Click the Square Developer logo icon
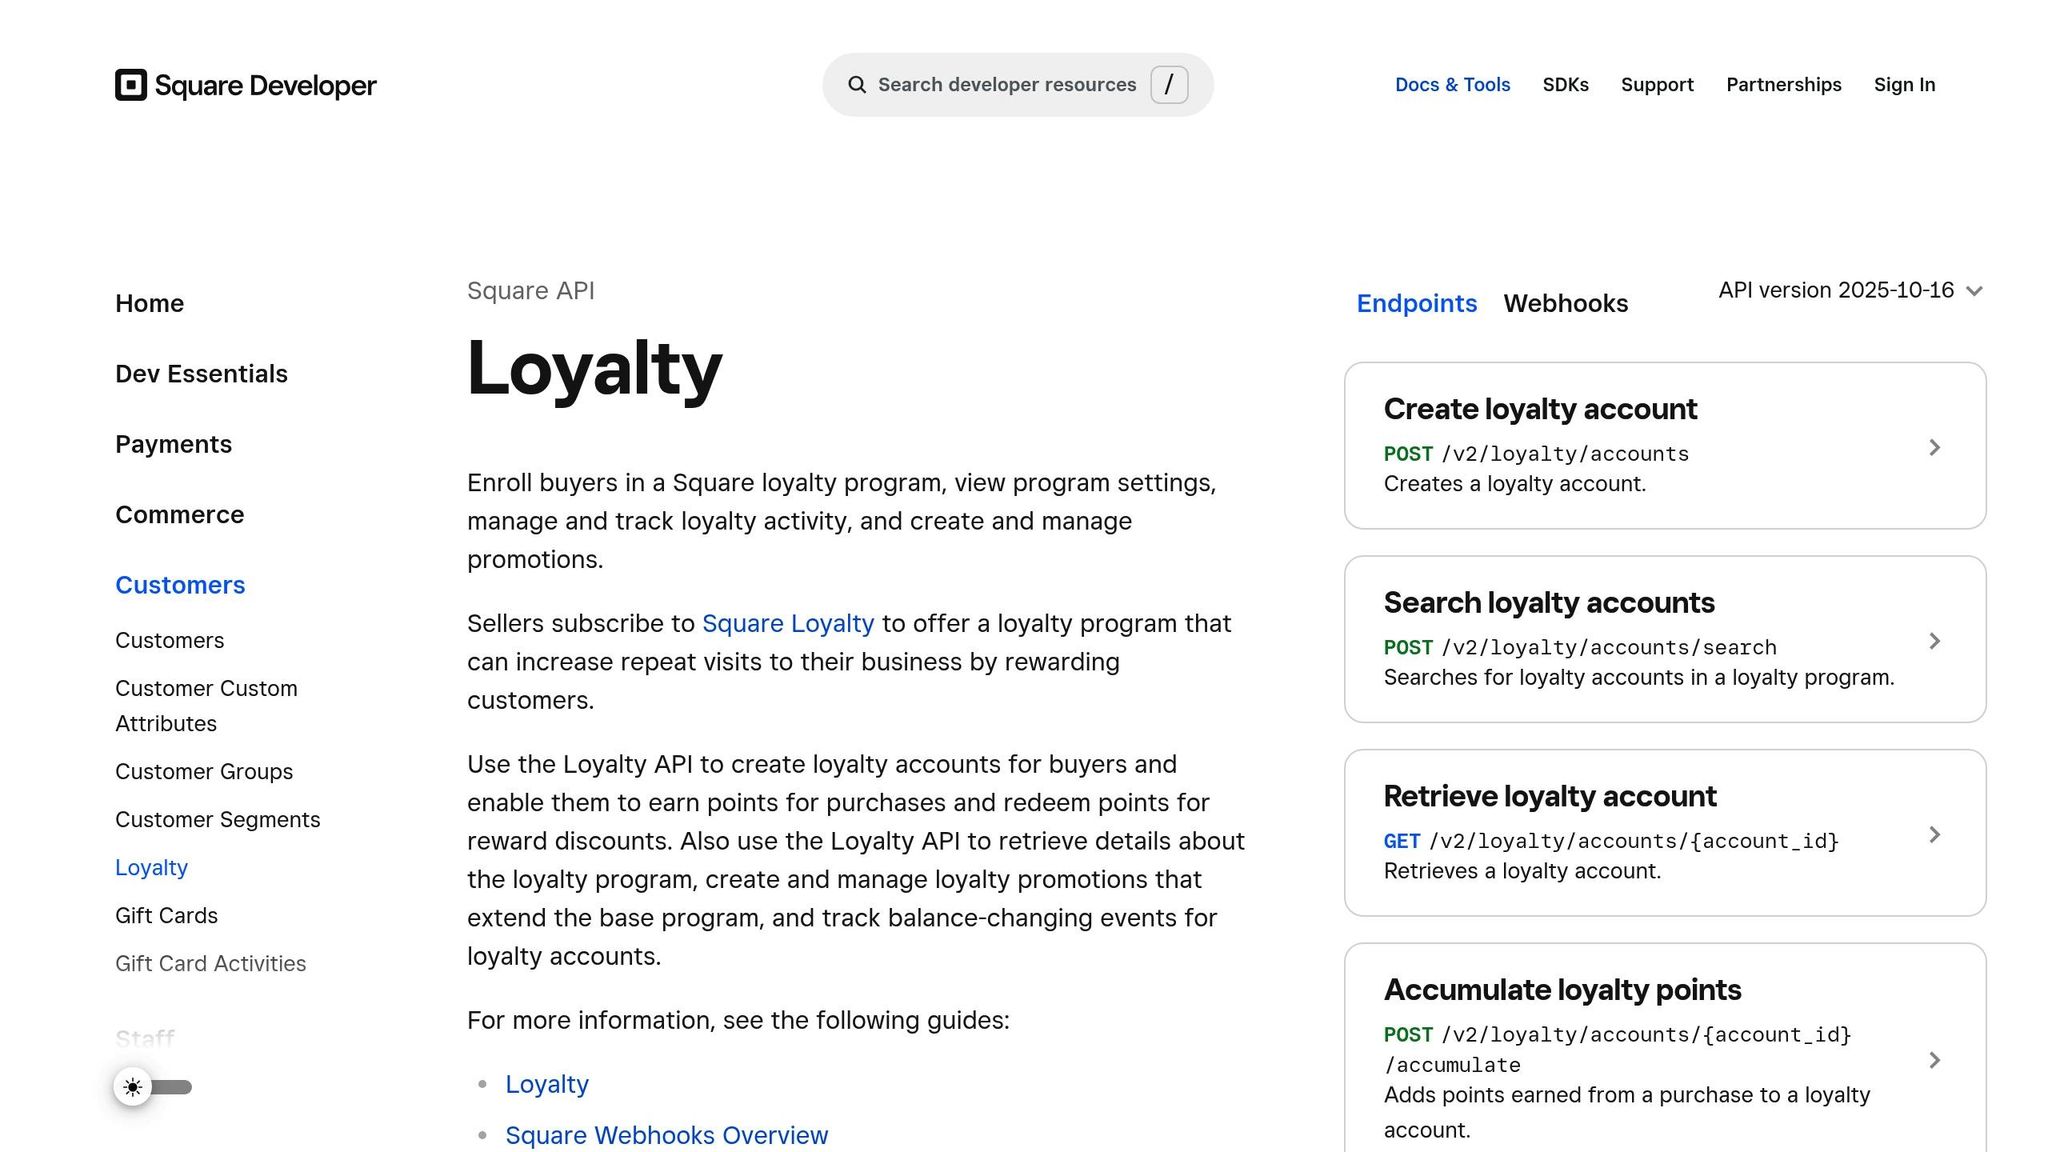Screen dimensions: 2048x1152 [x=131, y=84]
